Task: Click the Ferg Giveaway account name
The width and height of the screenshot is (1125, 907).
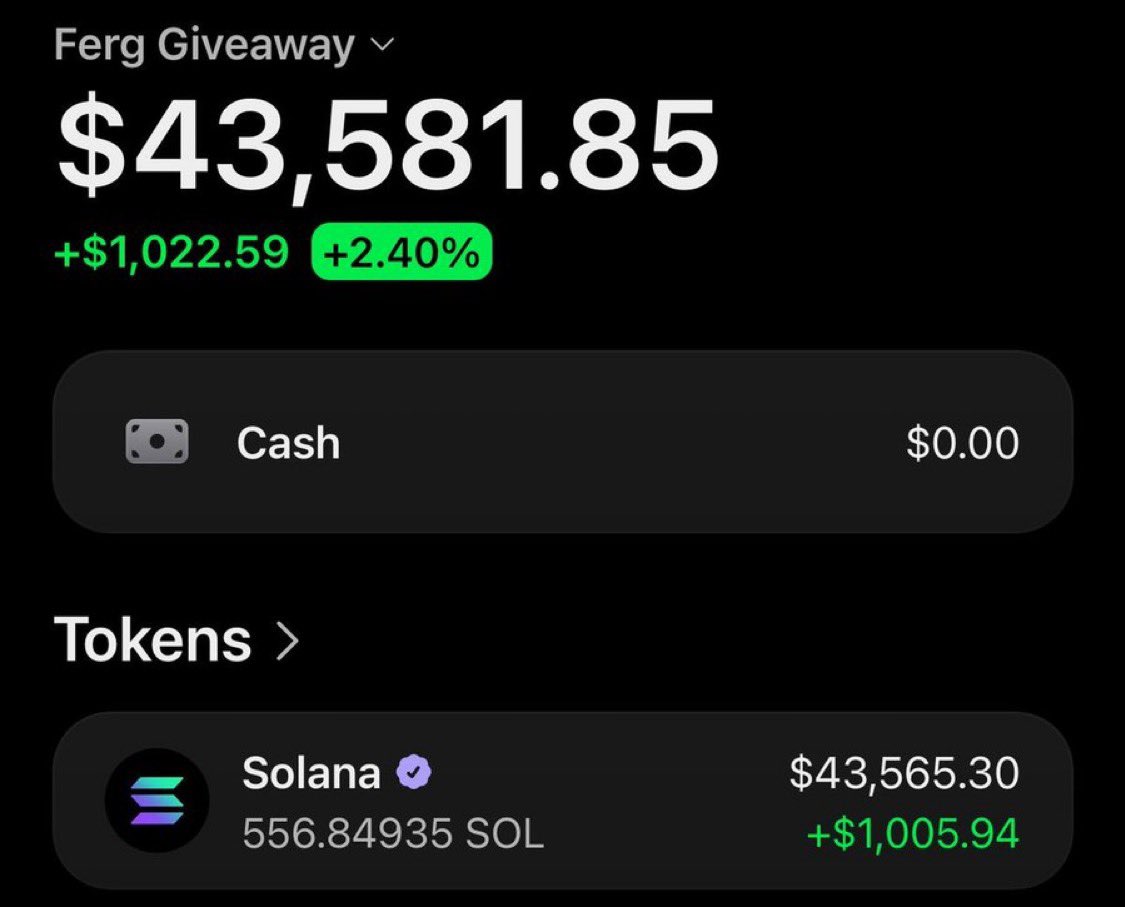Action: [204, 45]
